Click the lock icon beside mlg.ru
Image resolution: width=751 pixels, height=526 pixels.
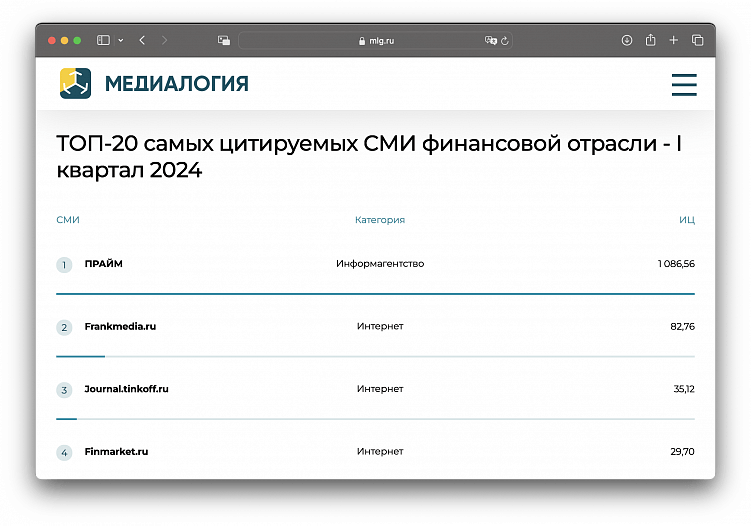(x=362, y=41)
